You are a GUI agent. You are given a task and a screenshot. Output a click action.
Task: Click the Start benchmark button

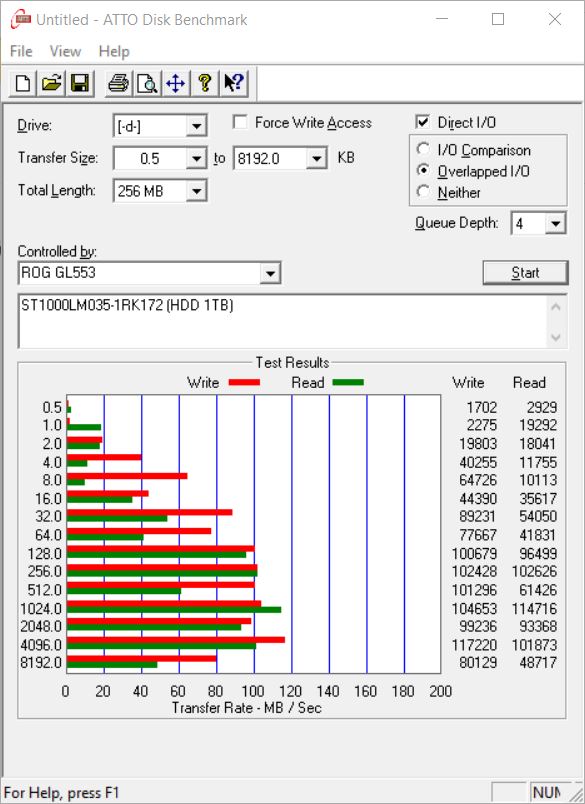[526, 273]
